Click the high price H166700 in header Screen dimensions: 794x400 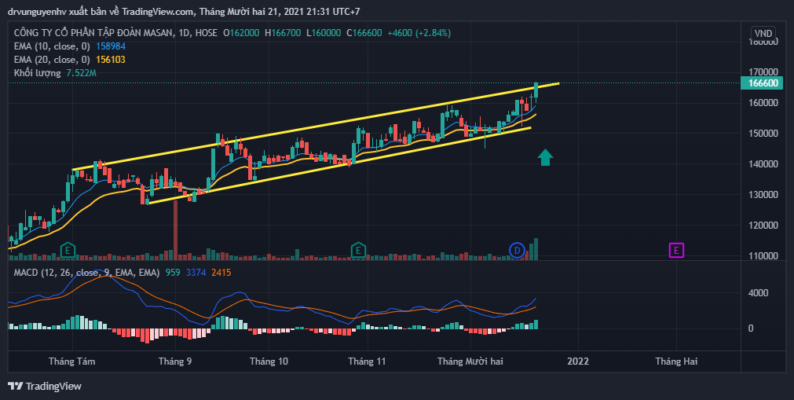coord(283,33)
